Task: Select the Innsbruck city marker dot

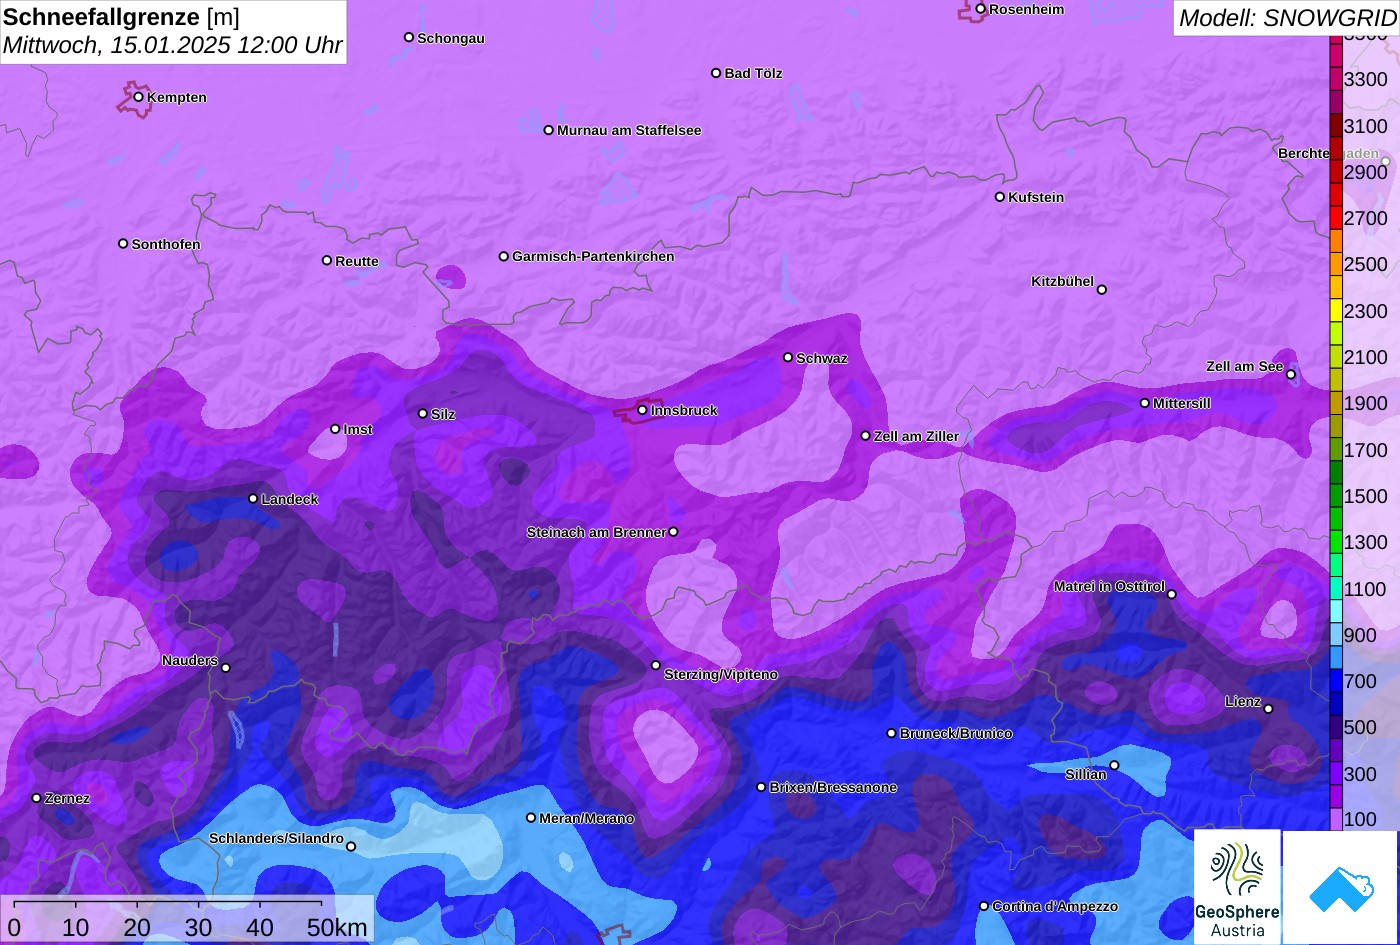Action: [642, 410]
